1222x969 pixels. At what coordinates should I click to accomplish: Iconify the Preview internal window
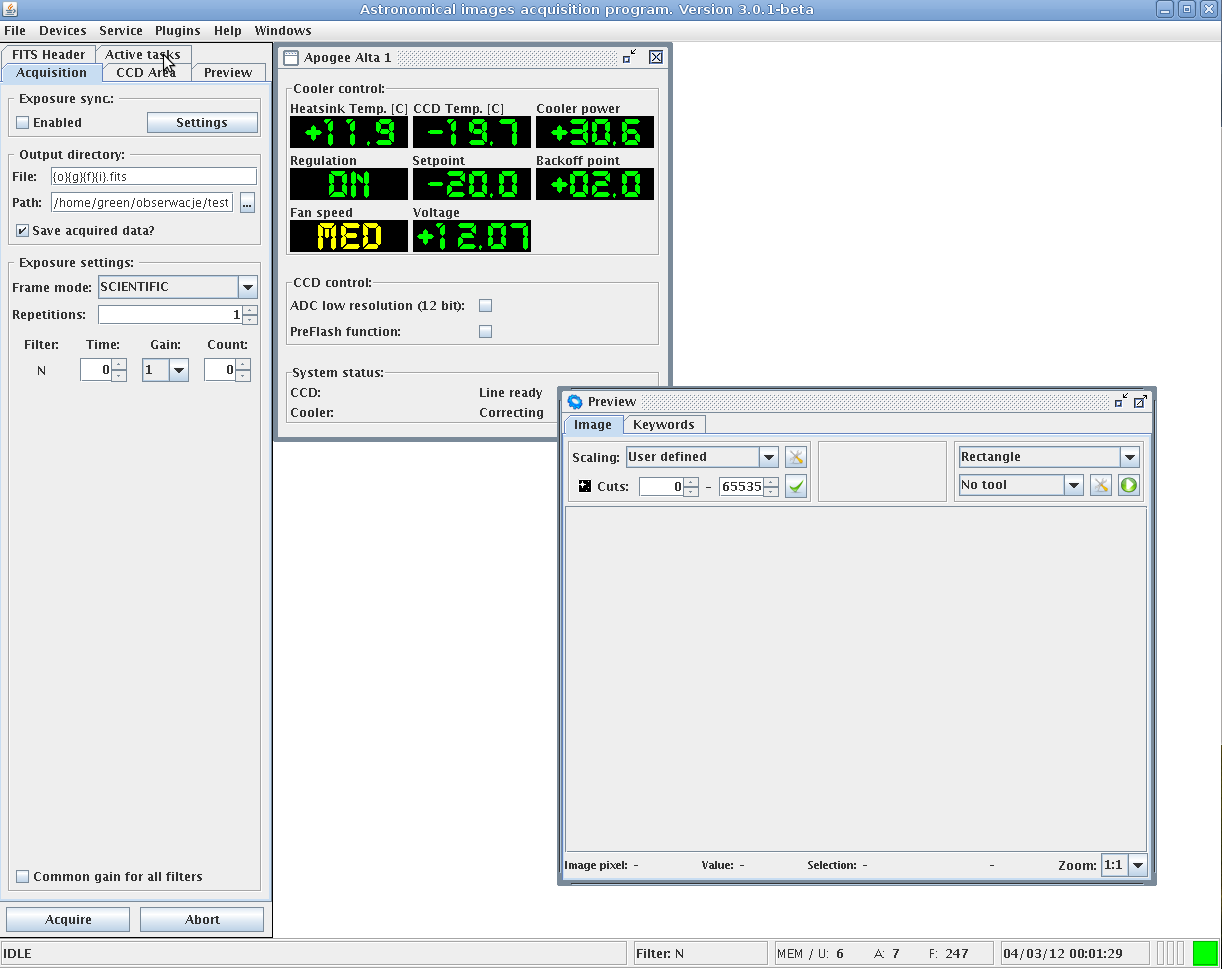click(1121, 401)
